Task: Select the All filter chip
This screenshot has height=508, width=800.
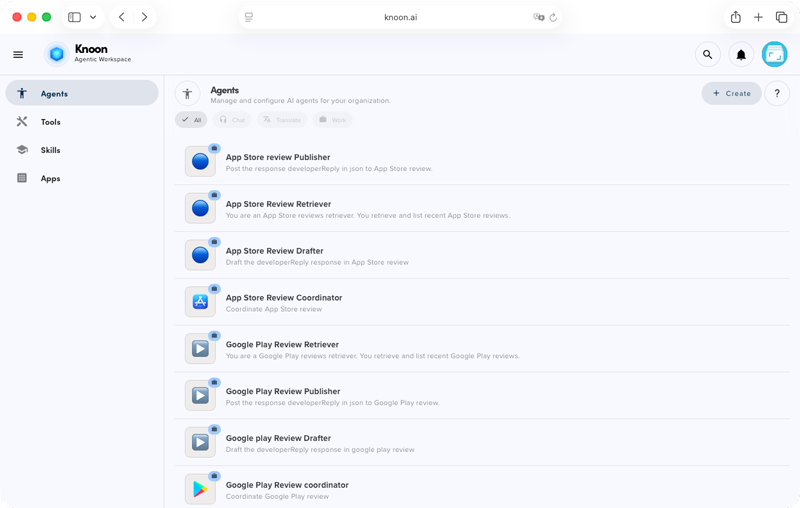Action: [191, 120]
